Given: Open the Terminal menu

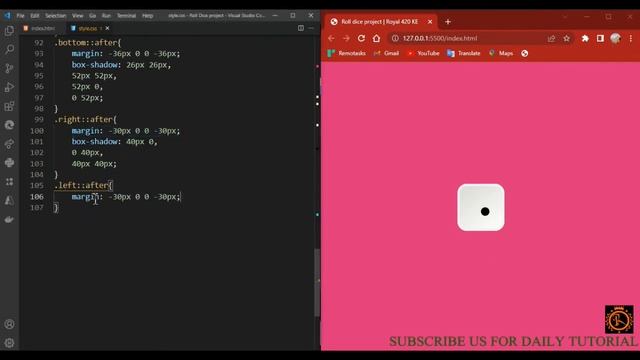Looking at the screenshot, I should (126, 16).
